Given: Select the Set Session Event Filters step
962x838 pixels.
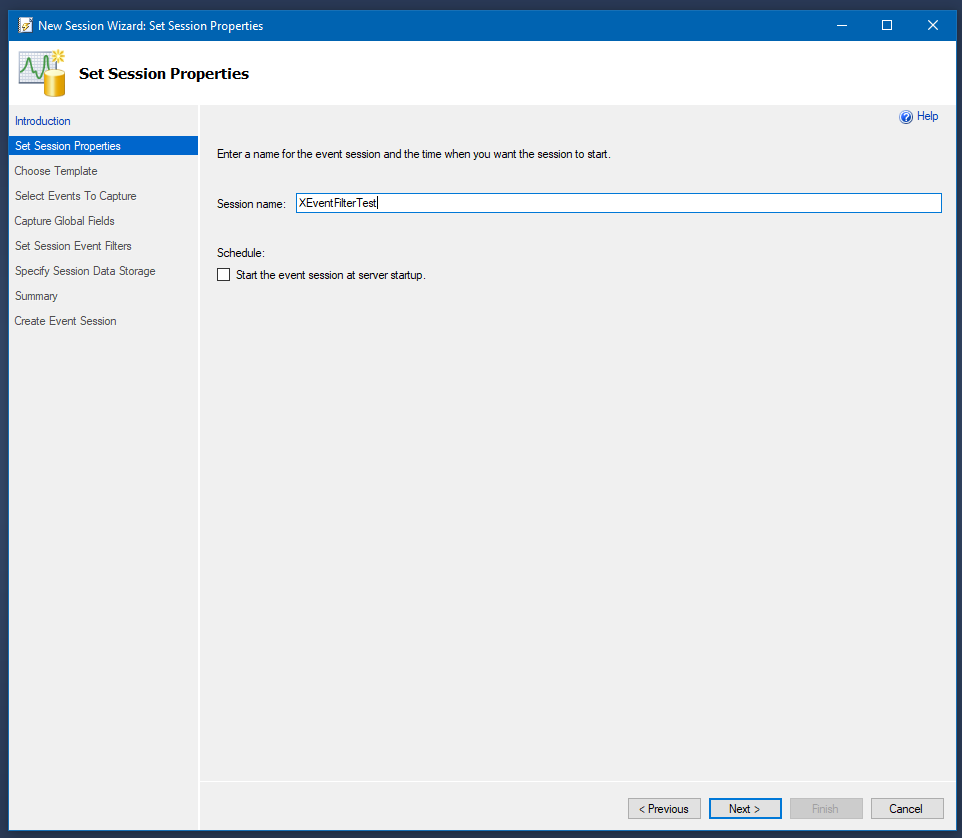Looking at the screenshot, I should click(x=73, y=246).
